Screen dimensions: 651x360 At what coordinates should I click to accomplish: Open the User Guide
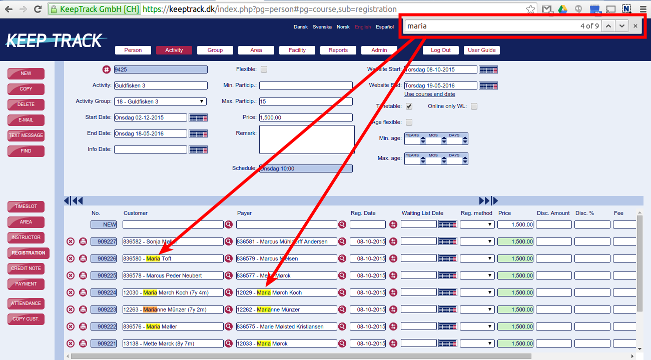coord(482,50)
